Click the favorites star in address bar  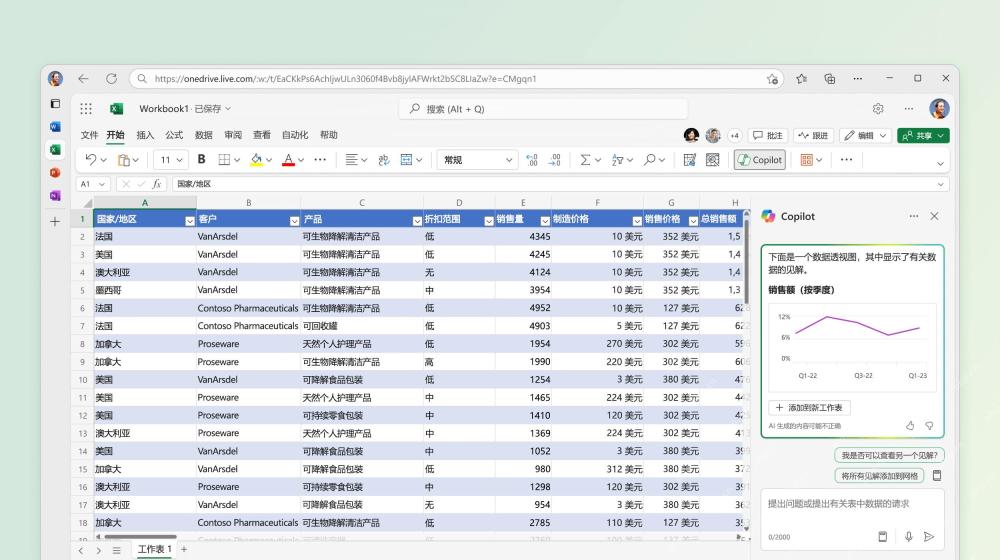click(772, 79)
